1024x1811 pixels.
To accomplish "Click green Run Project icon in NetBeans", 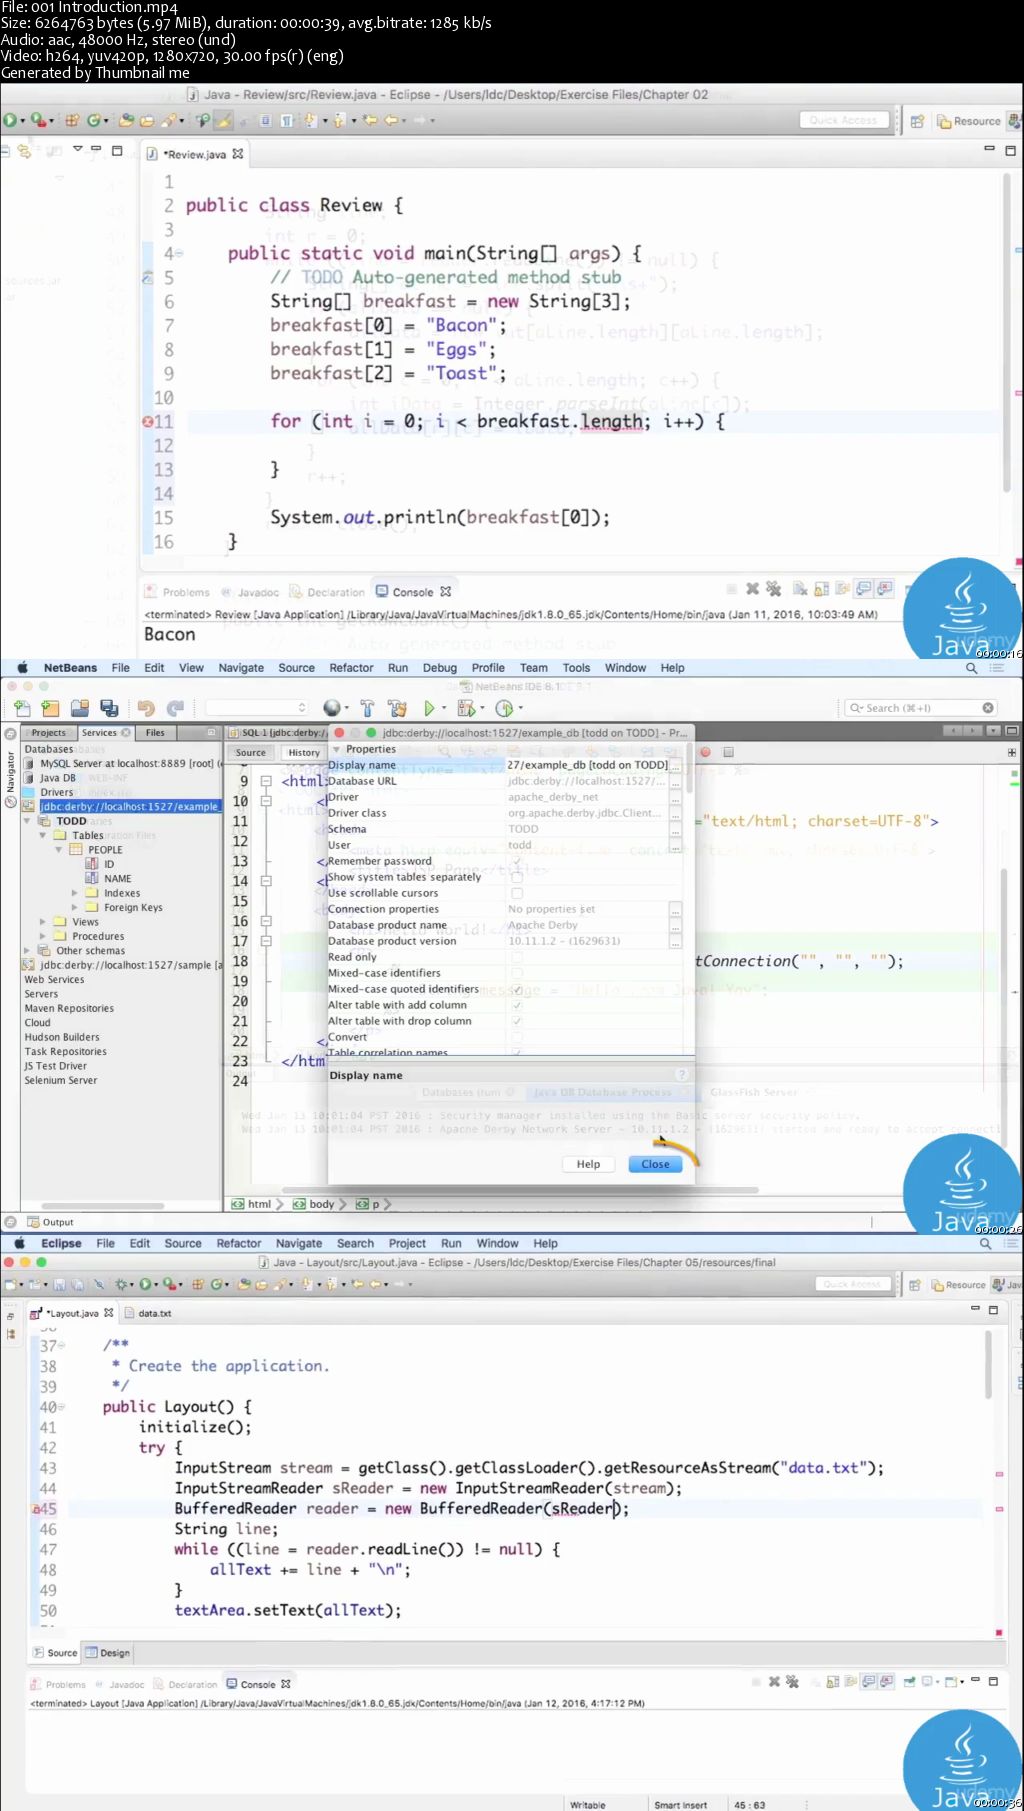I will (x=429, y=708).
